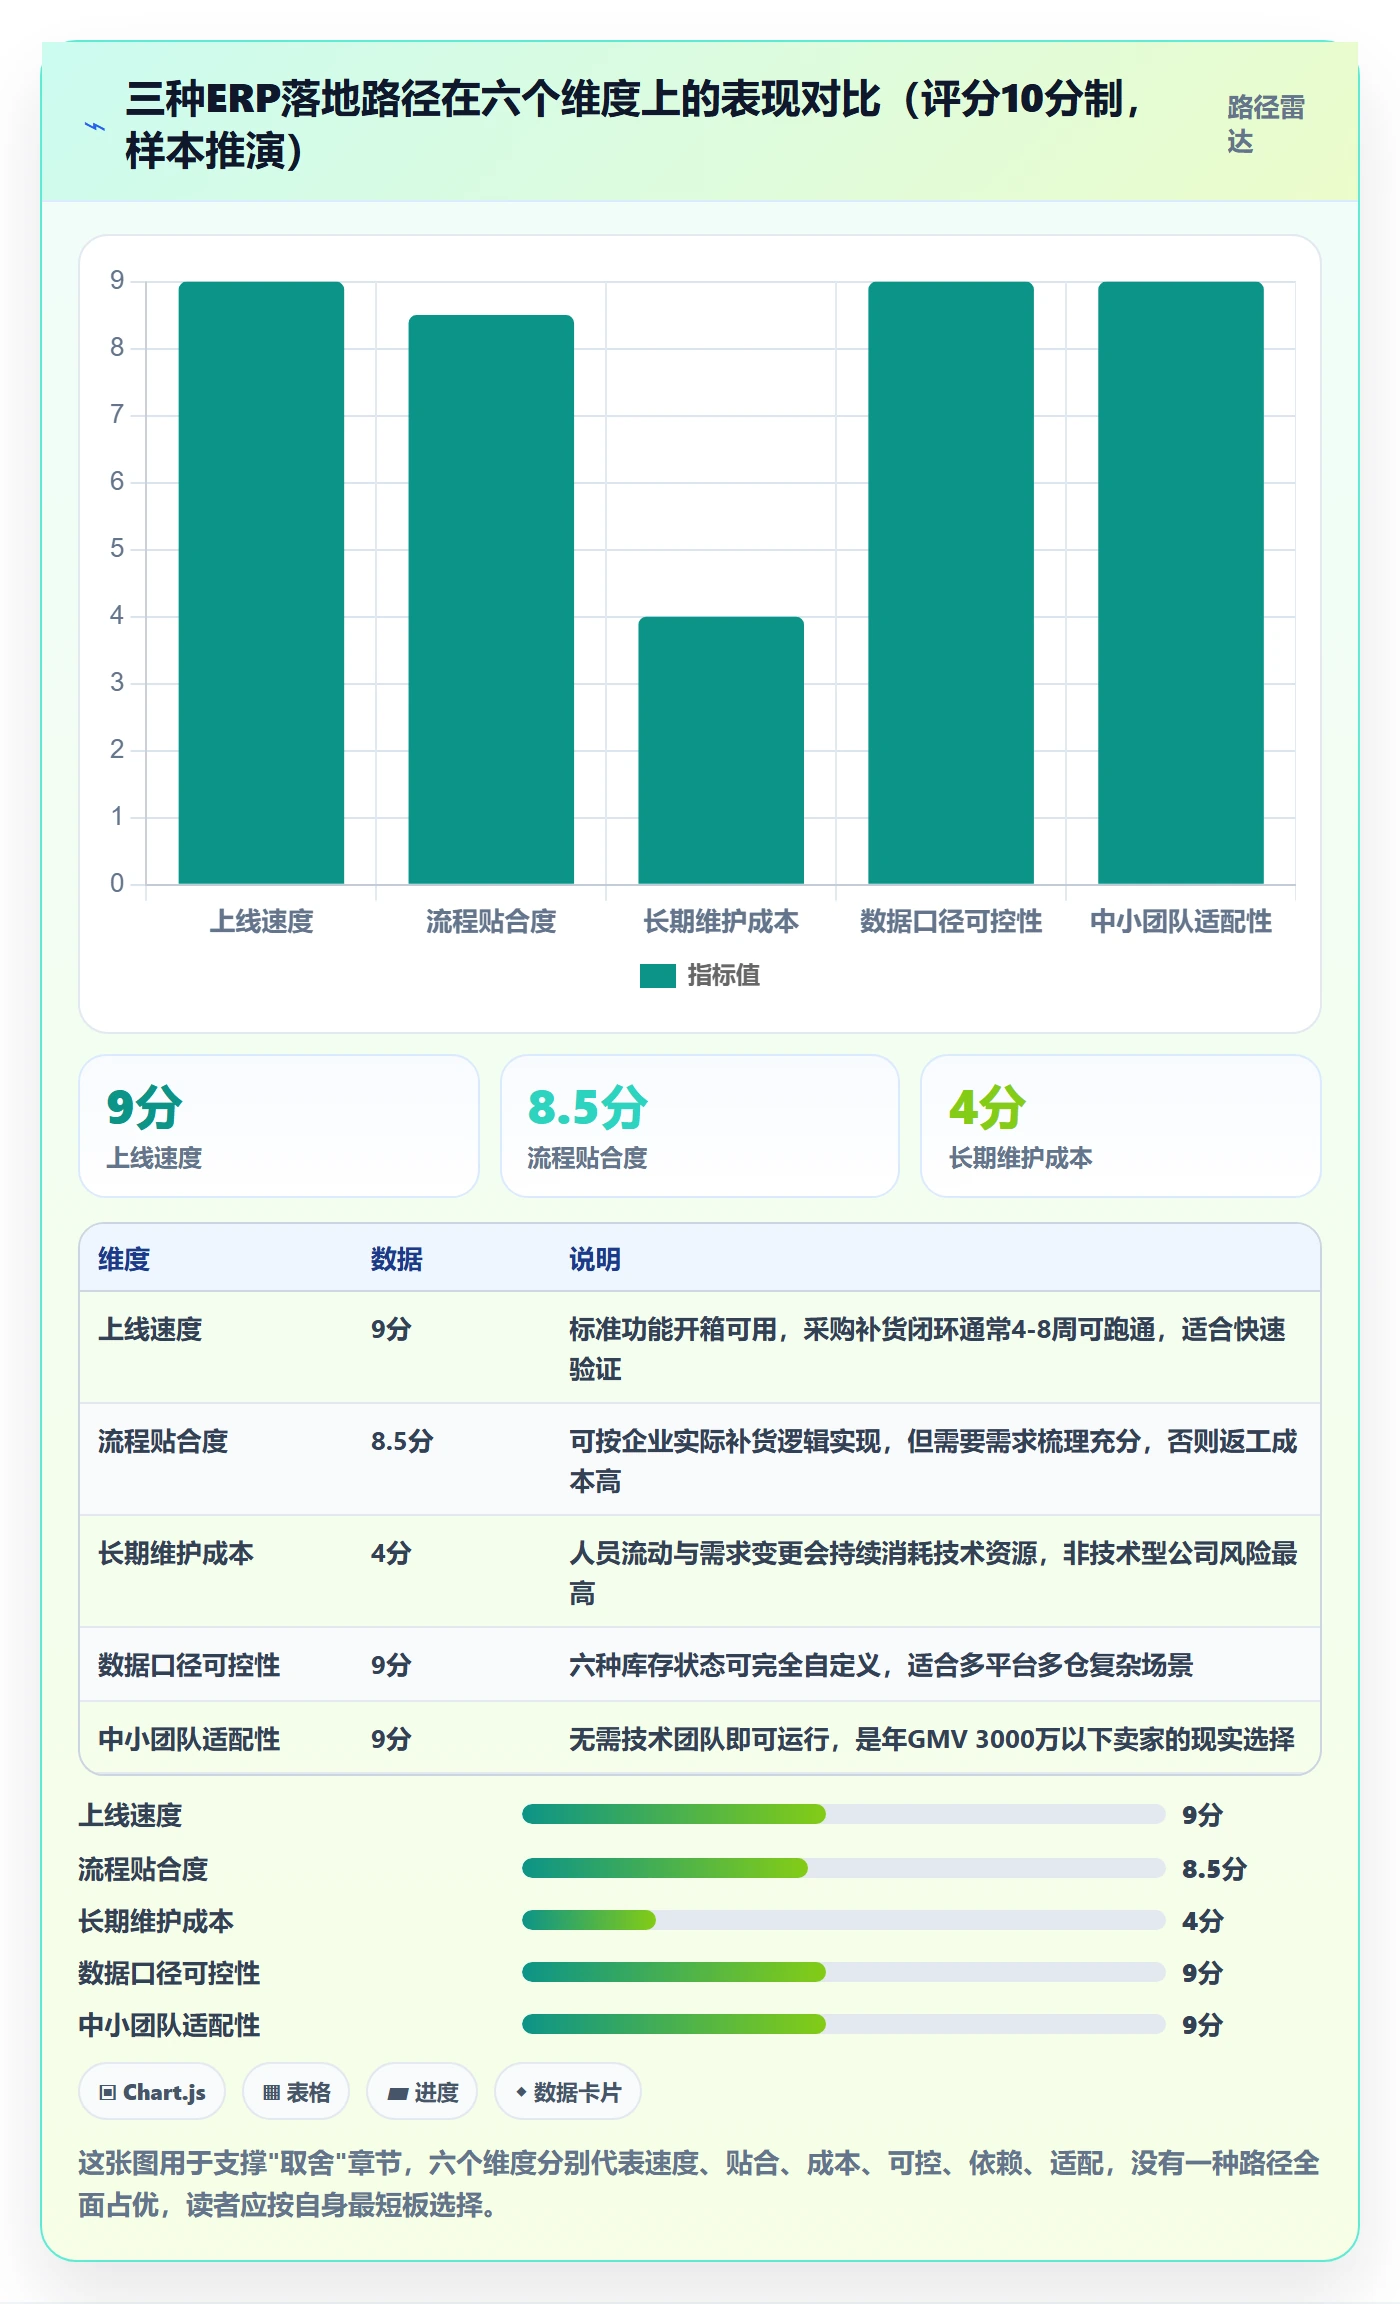Click the 数据口径可控性 bar in the chart
The image size is (1400, 2304).
pos(951,583)
